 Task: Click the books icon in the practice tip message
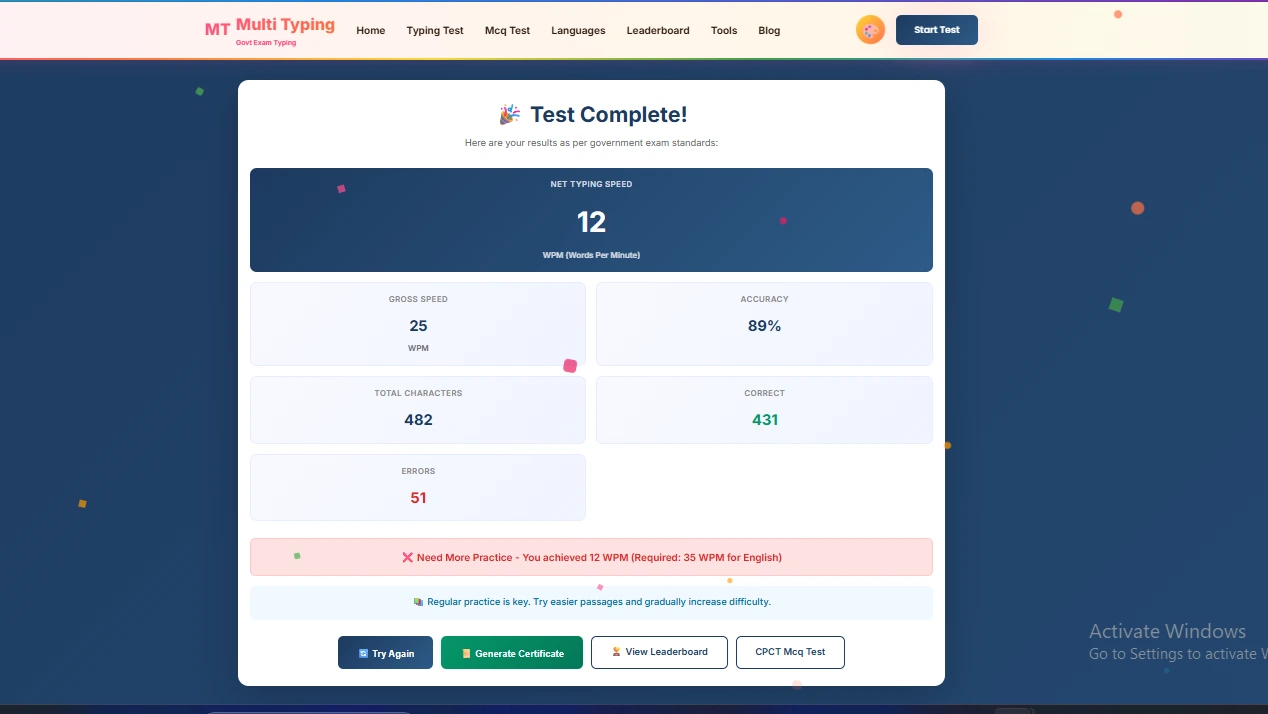click(x=417, y=602)
